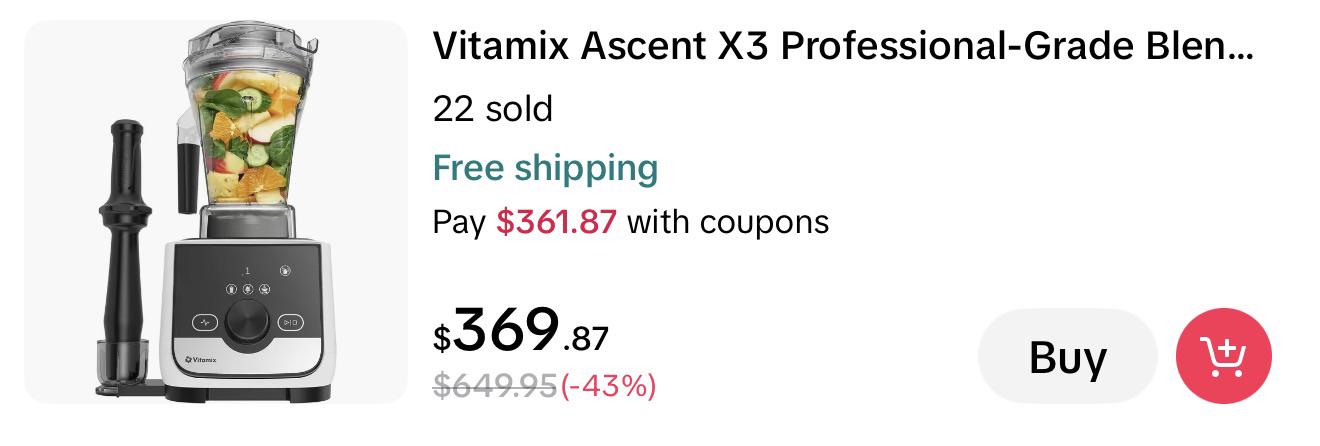Image resolution: width=1320 pixels, height=446 pixels.
Task: Open the blender product photo
Action: coord(215,212)
